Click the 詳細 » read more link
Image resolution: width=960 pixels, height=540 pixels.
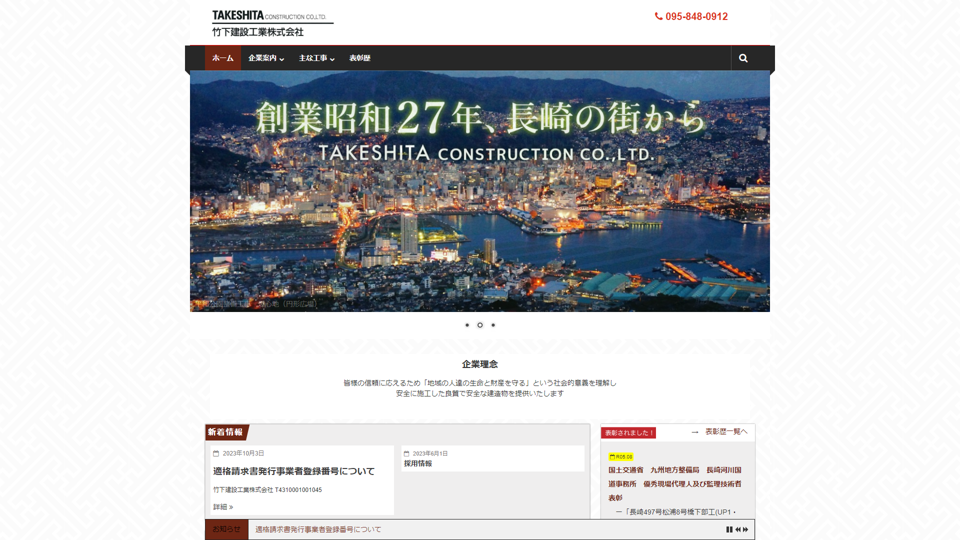pos(223,507)
